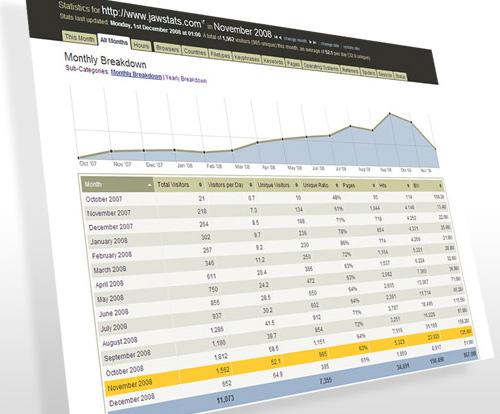
Task: Click the Yearly Breakdown sub-category link
Action: point(186,79)
